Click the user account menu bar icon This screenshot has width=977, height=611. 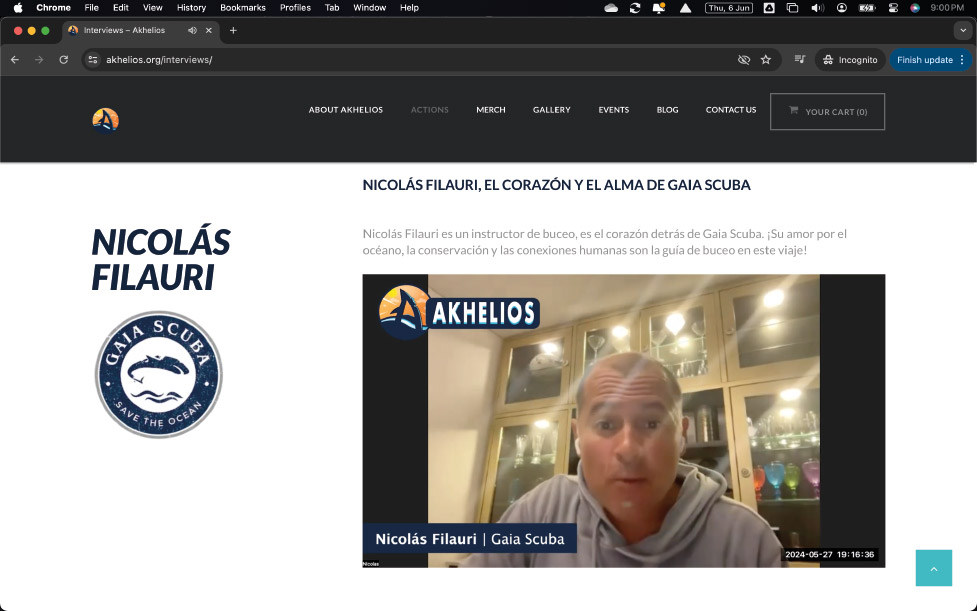(x=842, y=8)
